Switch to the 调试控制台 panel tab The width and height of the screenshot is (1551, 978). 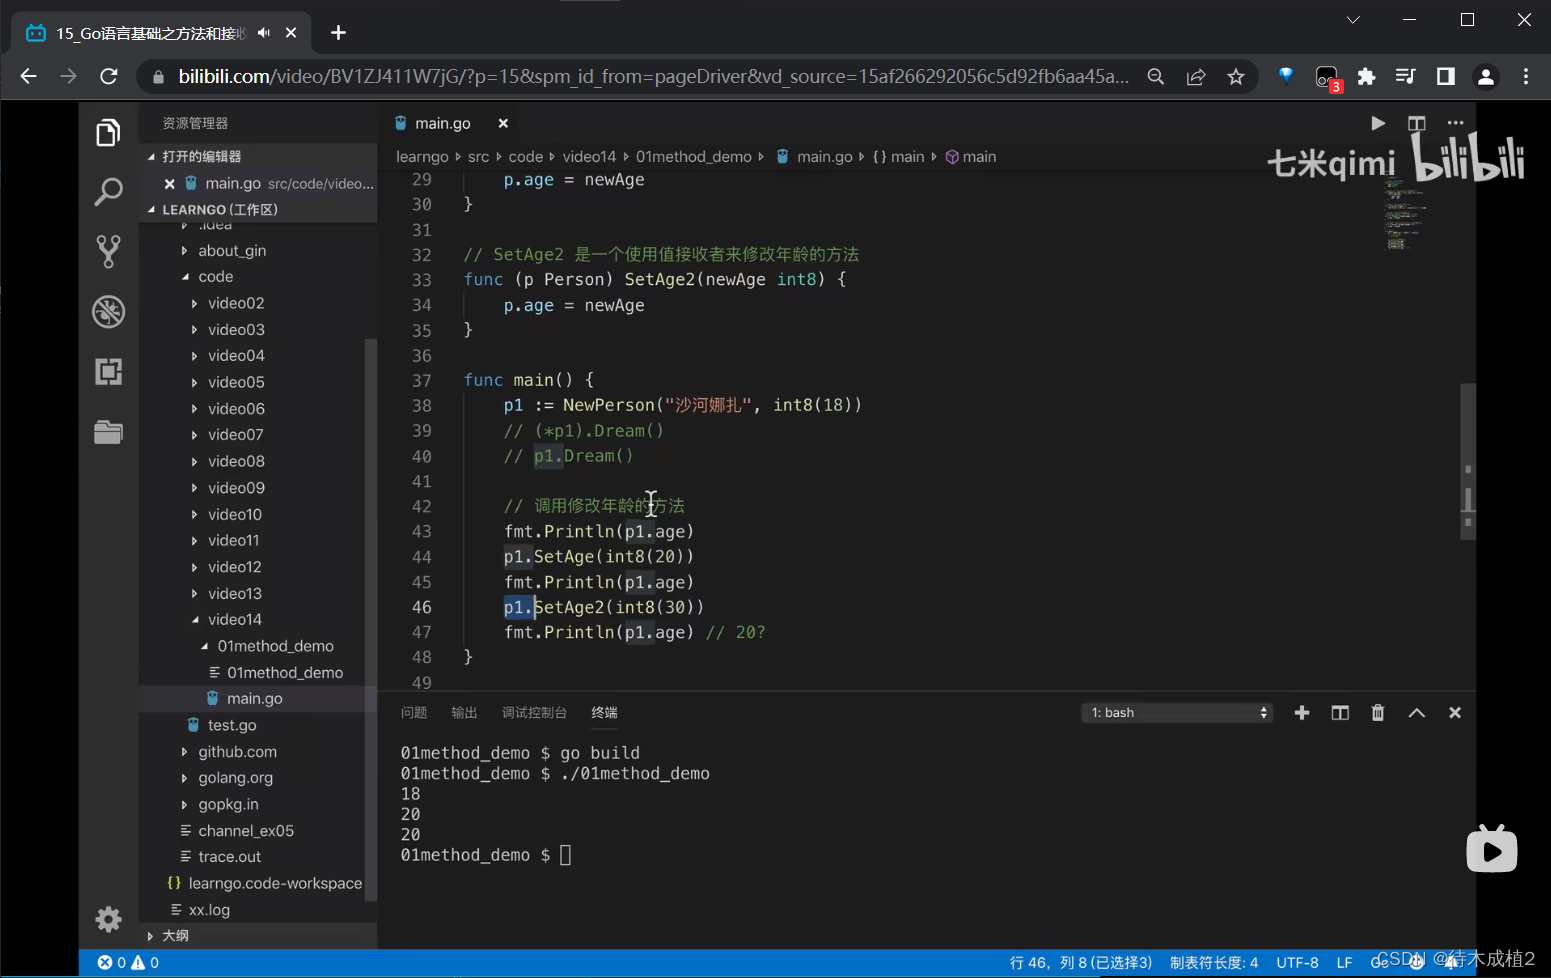tap(534, 712)
